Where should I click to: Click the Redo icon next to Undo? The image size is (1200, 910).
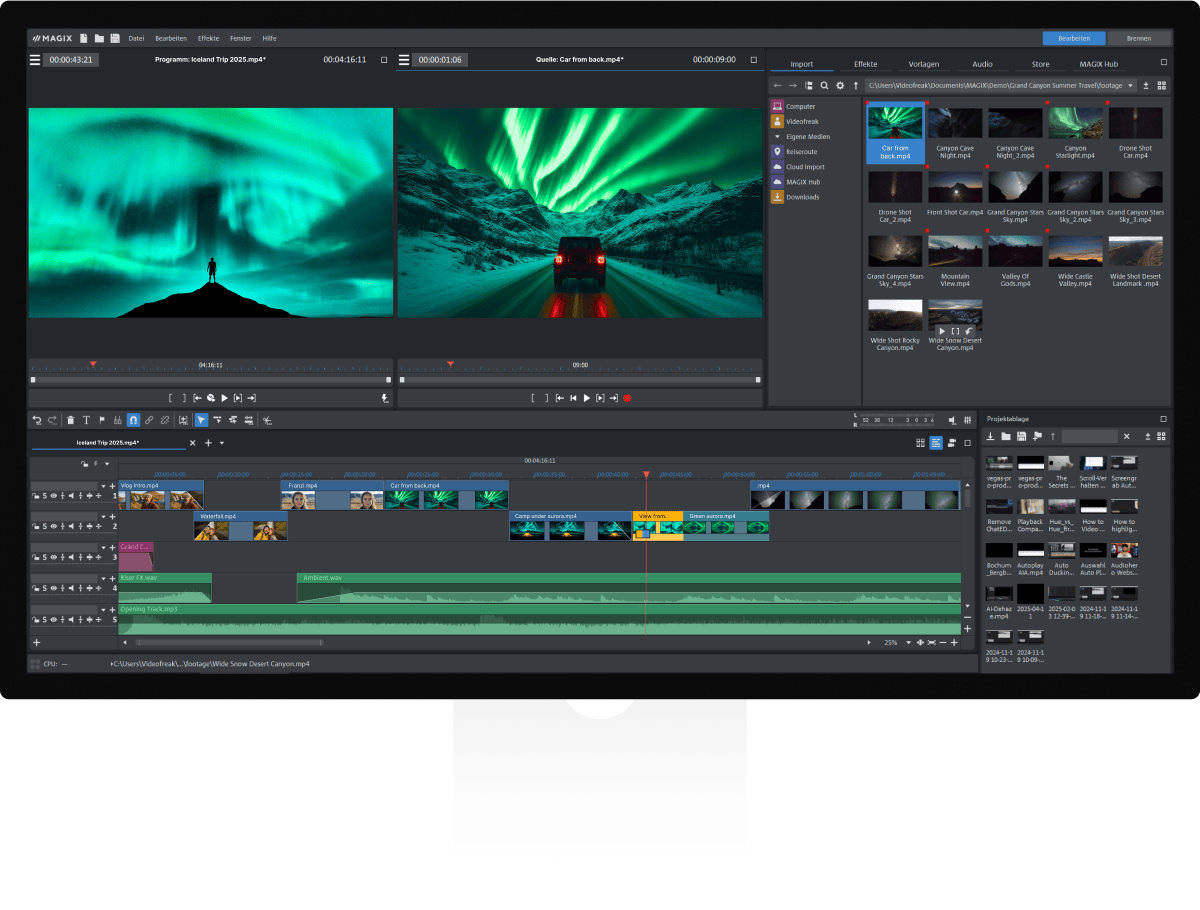point(53,420)
